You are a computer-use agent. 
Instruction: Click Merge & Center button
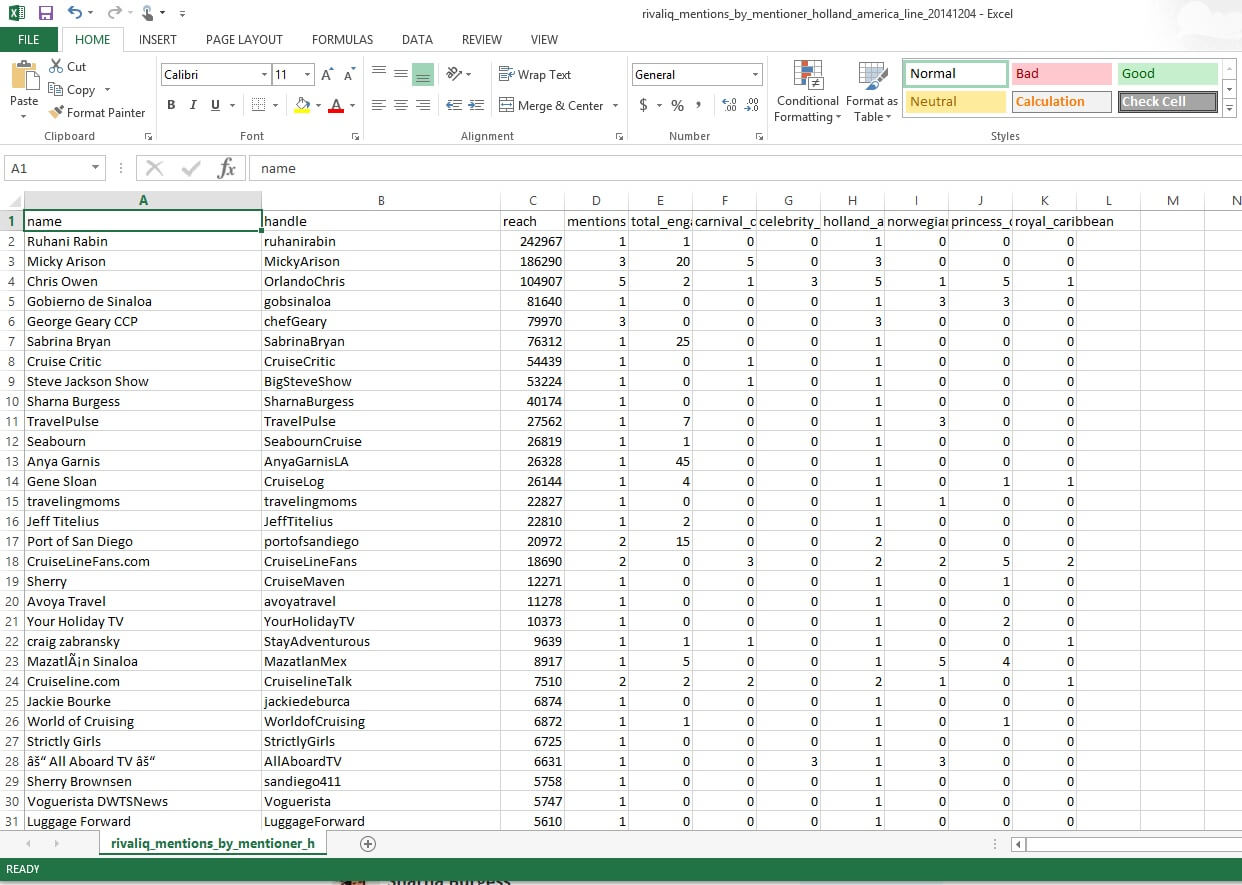coord(551,105)
